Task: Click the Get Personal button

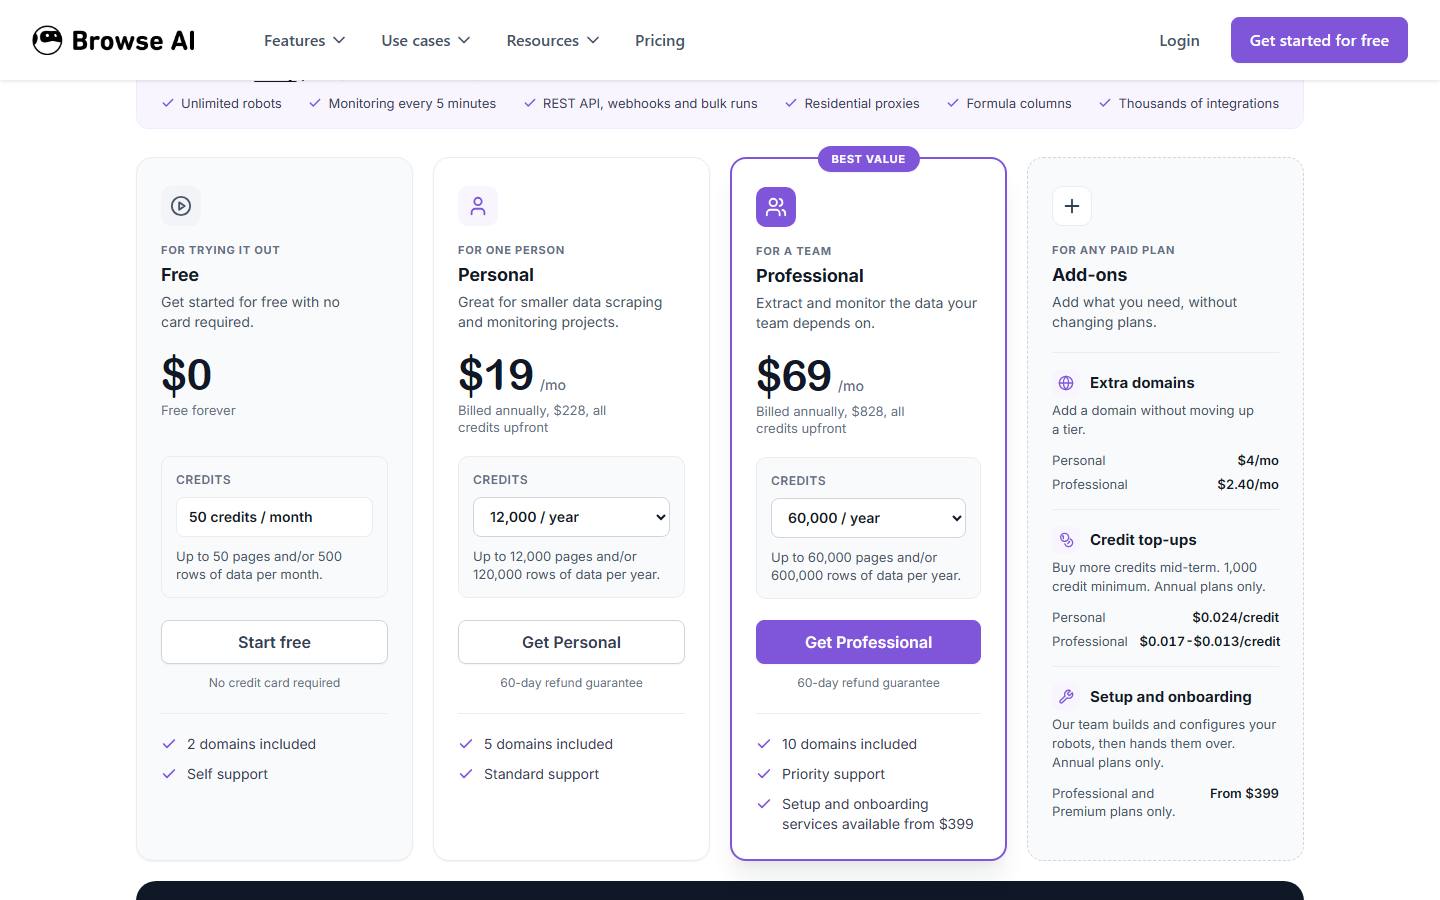Action: click(x=571, y=642)
